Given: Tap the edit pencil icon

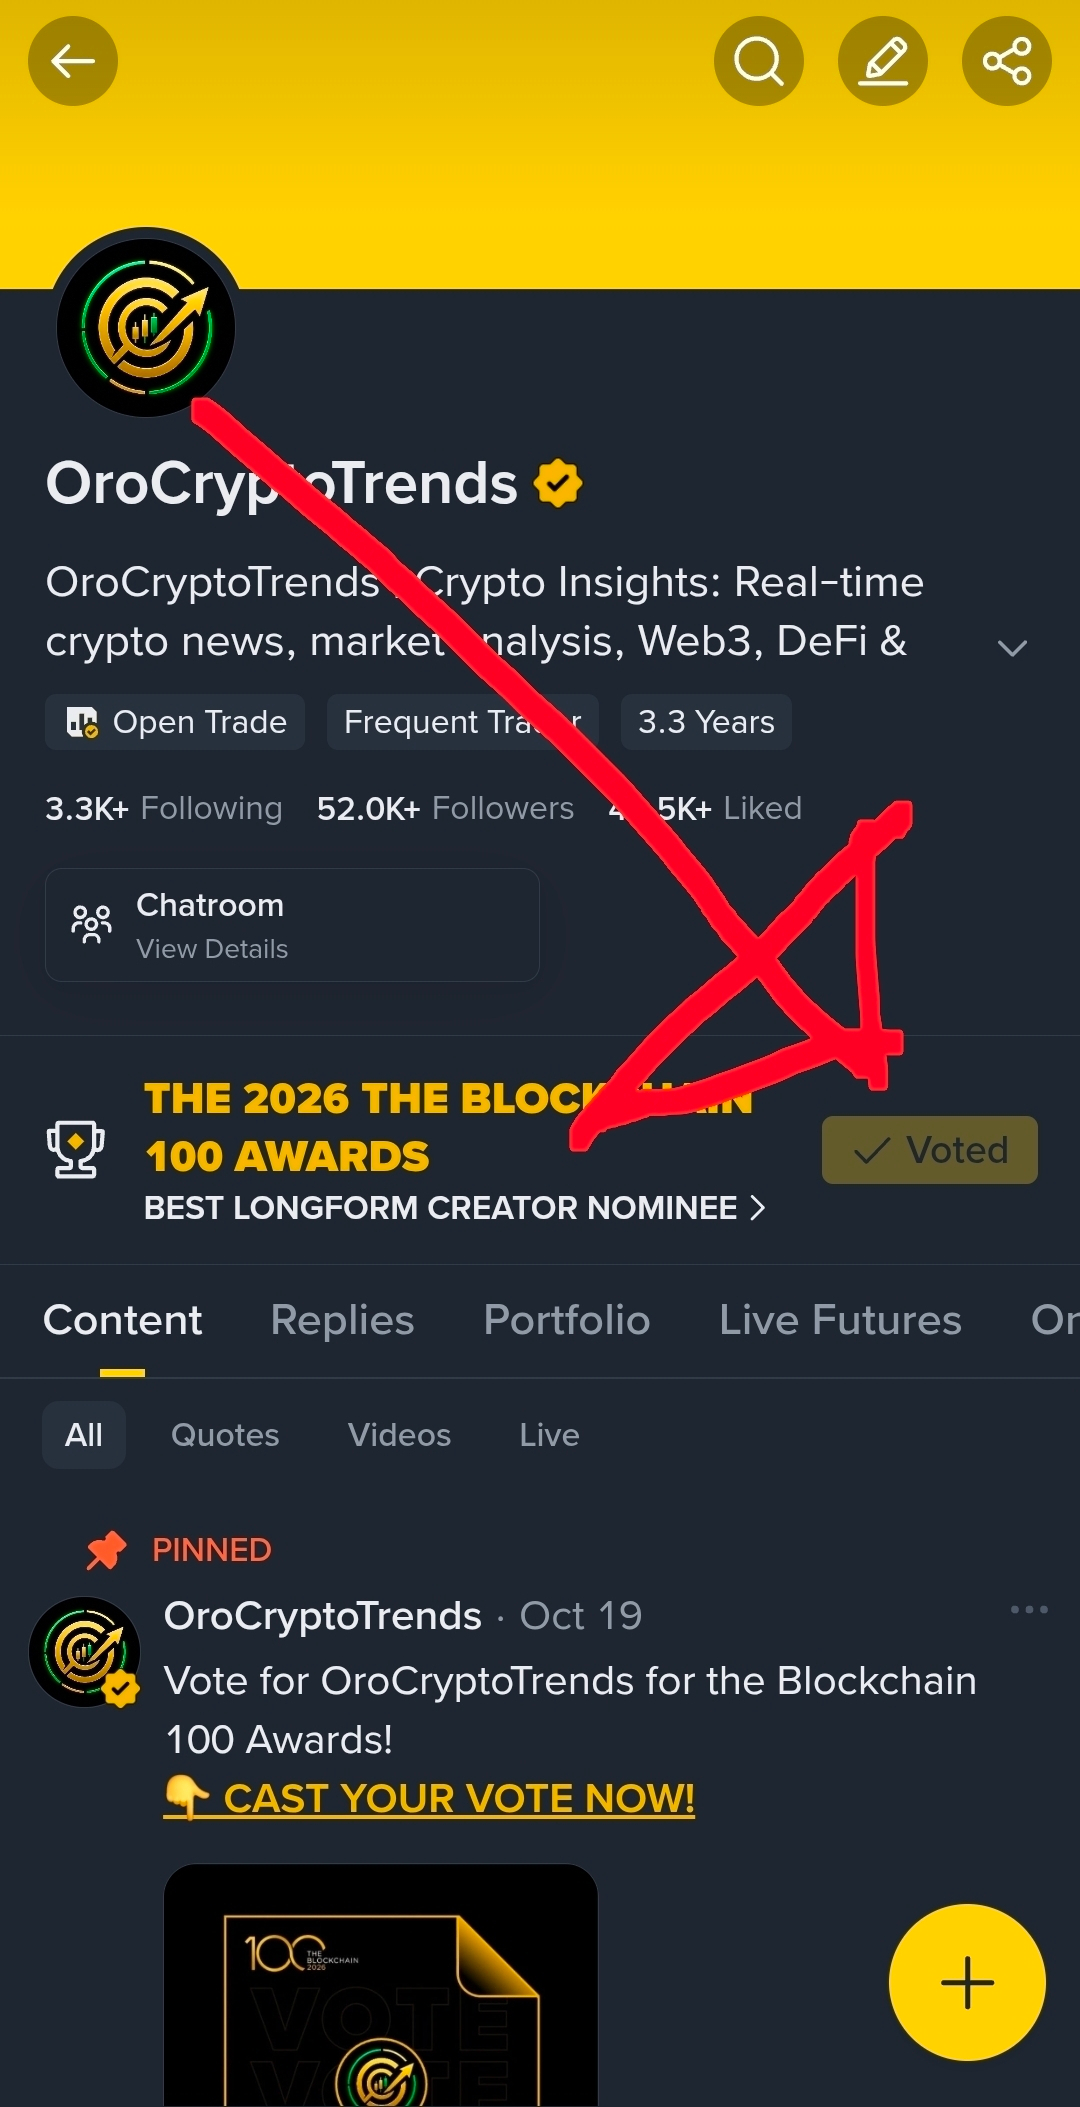Looking at the screenshot, I should pos(883,61).
